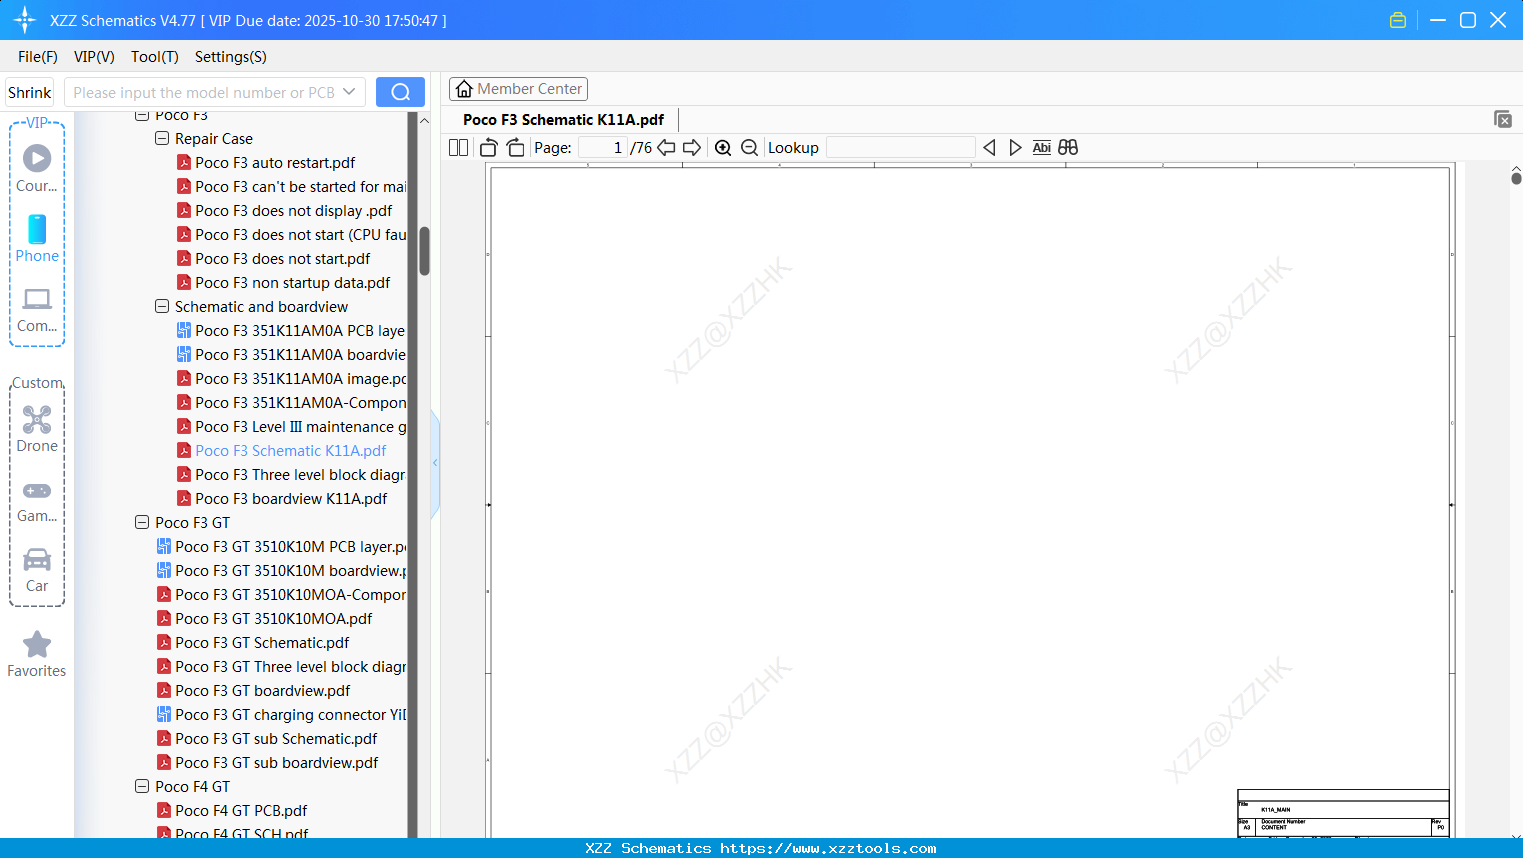The width and height of the screenshot is (1523, 858).
Task: Open the Courses section in sidebar
Action: coord(37,168)
